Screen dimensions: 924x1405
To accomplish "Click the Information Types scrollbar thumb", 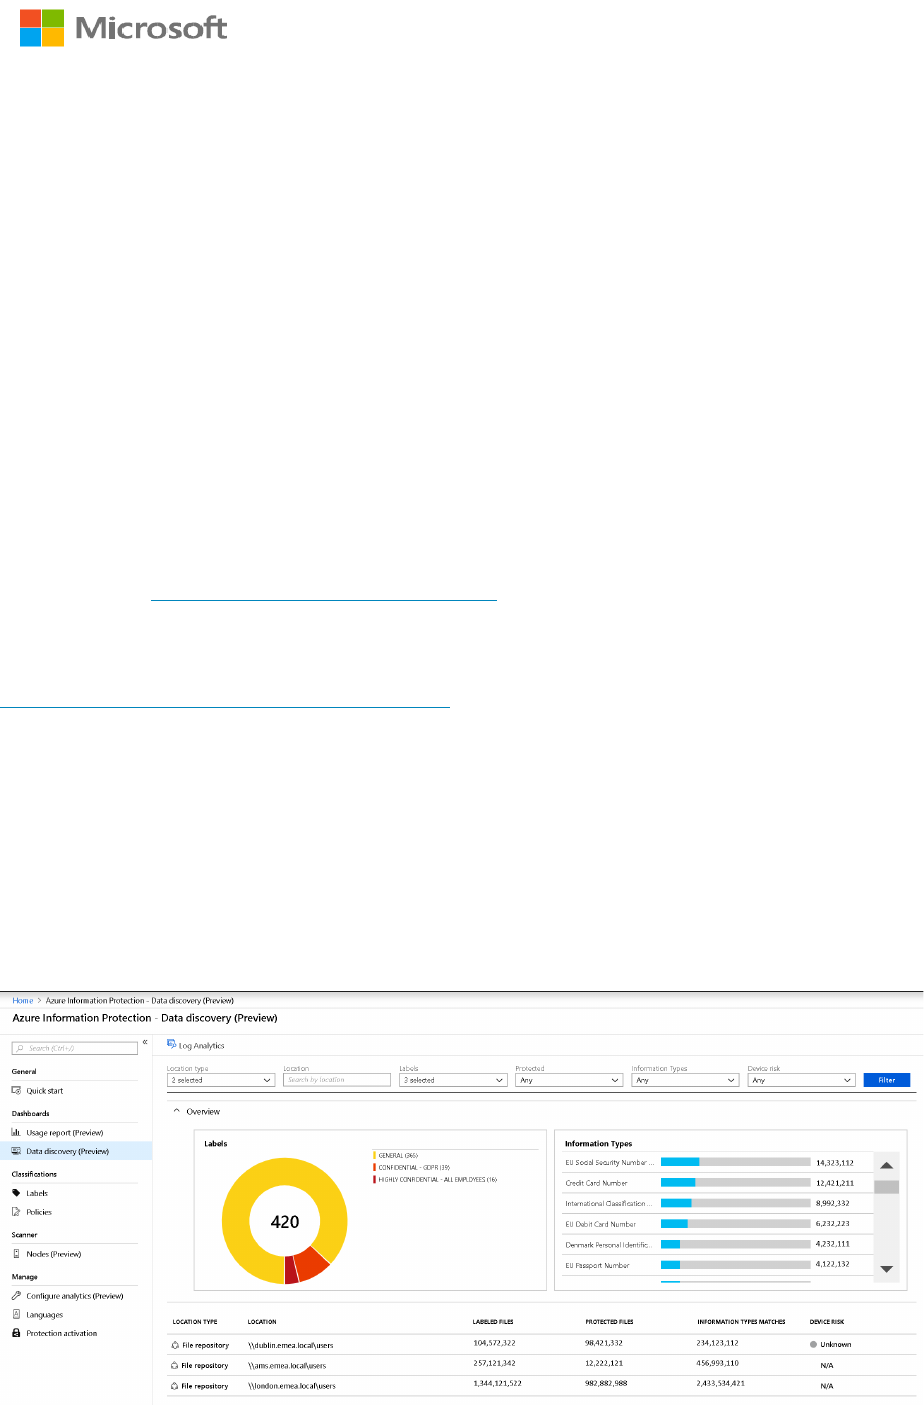I will [x=886, y=1187].
